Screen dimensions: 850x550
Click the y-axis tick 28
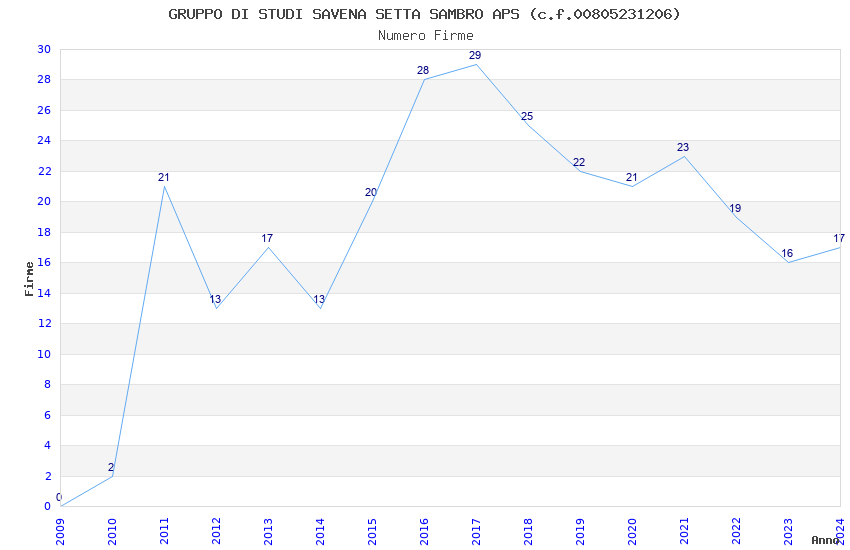[x=44, y=79]
